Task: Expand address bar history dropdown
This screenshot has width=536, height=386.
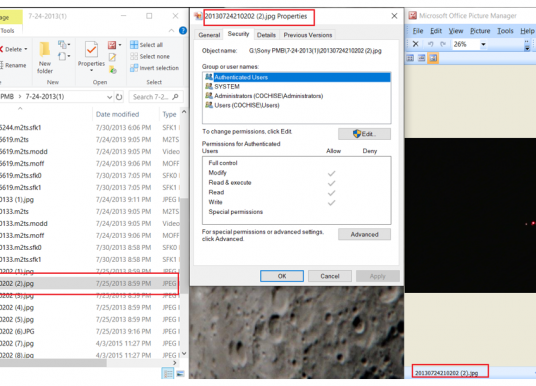Action: click(109, 97)
